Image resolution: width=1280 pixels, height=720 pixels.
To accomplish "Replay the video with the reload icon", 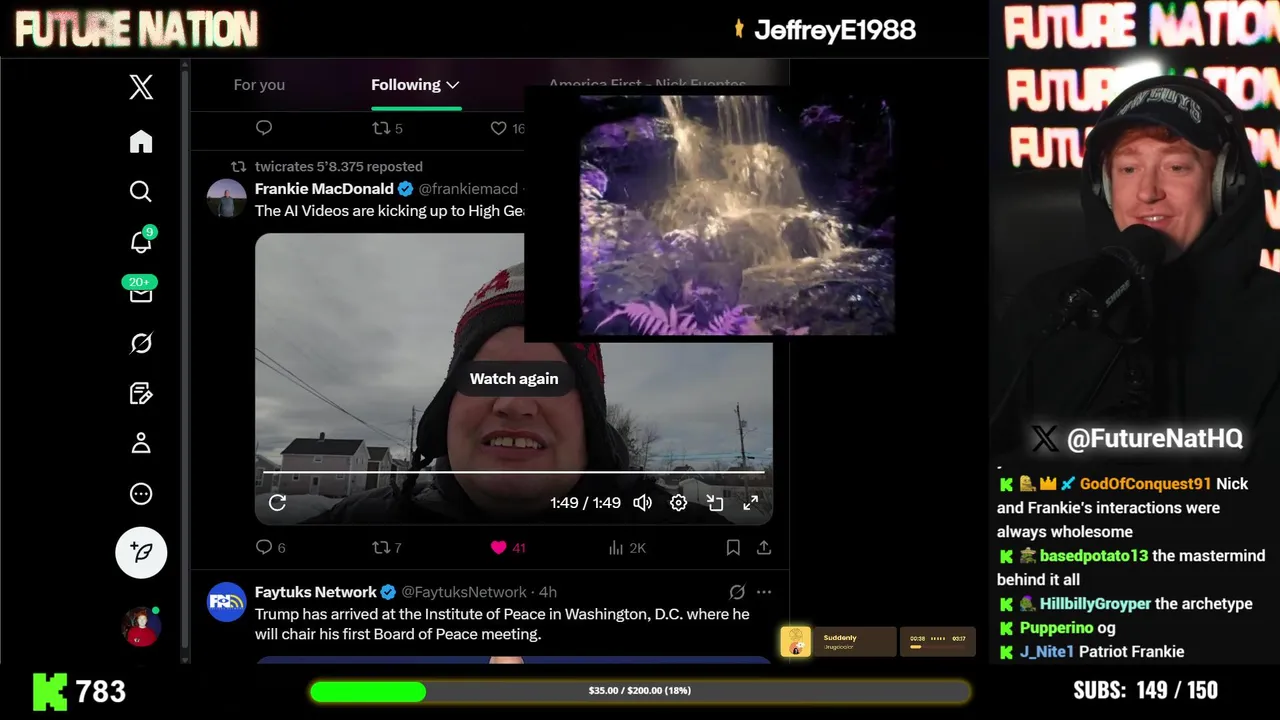I will pyautogui.click(x=278, y=503).
